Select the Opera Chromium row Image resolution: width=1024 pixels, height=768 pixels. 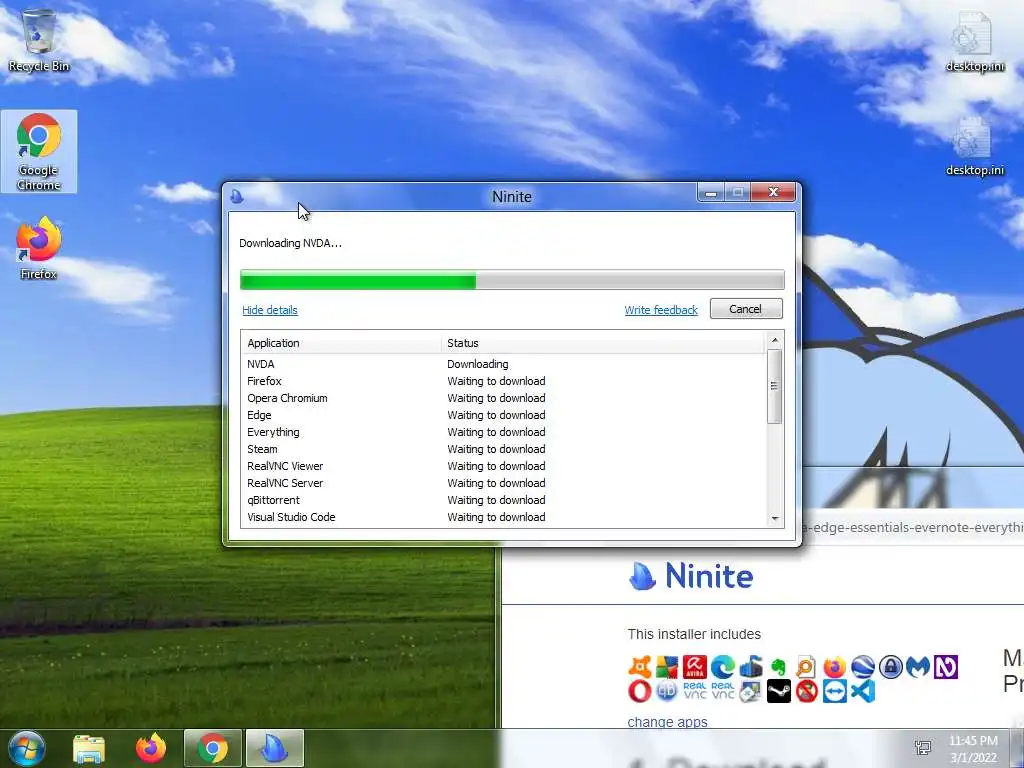click(x=504, y=398)
